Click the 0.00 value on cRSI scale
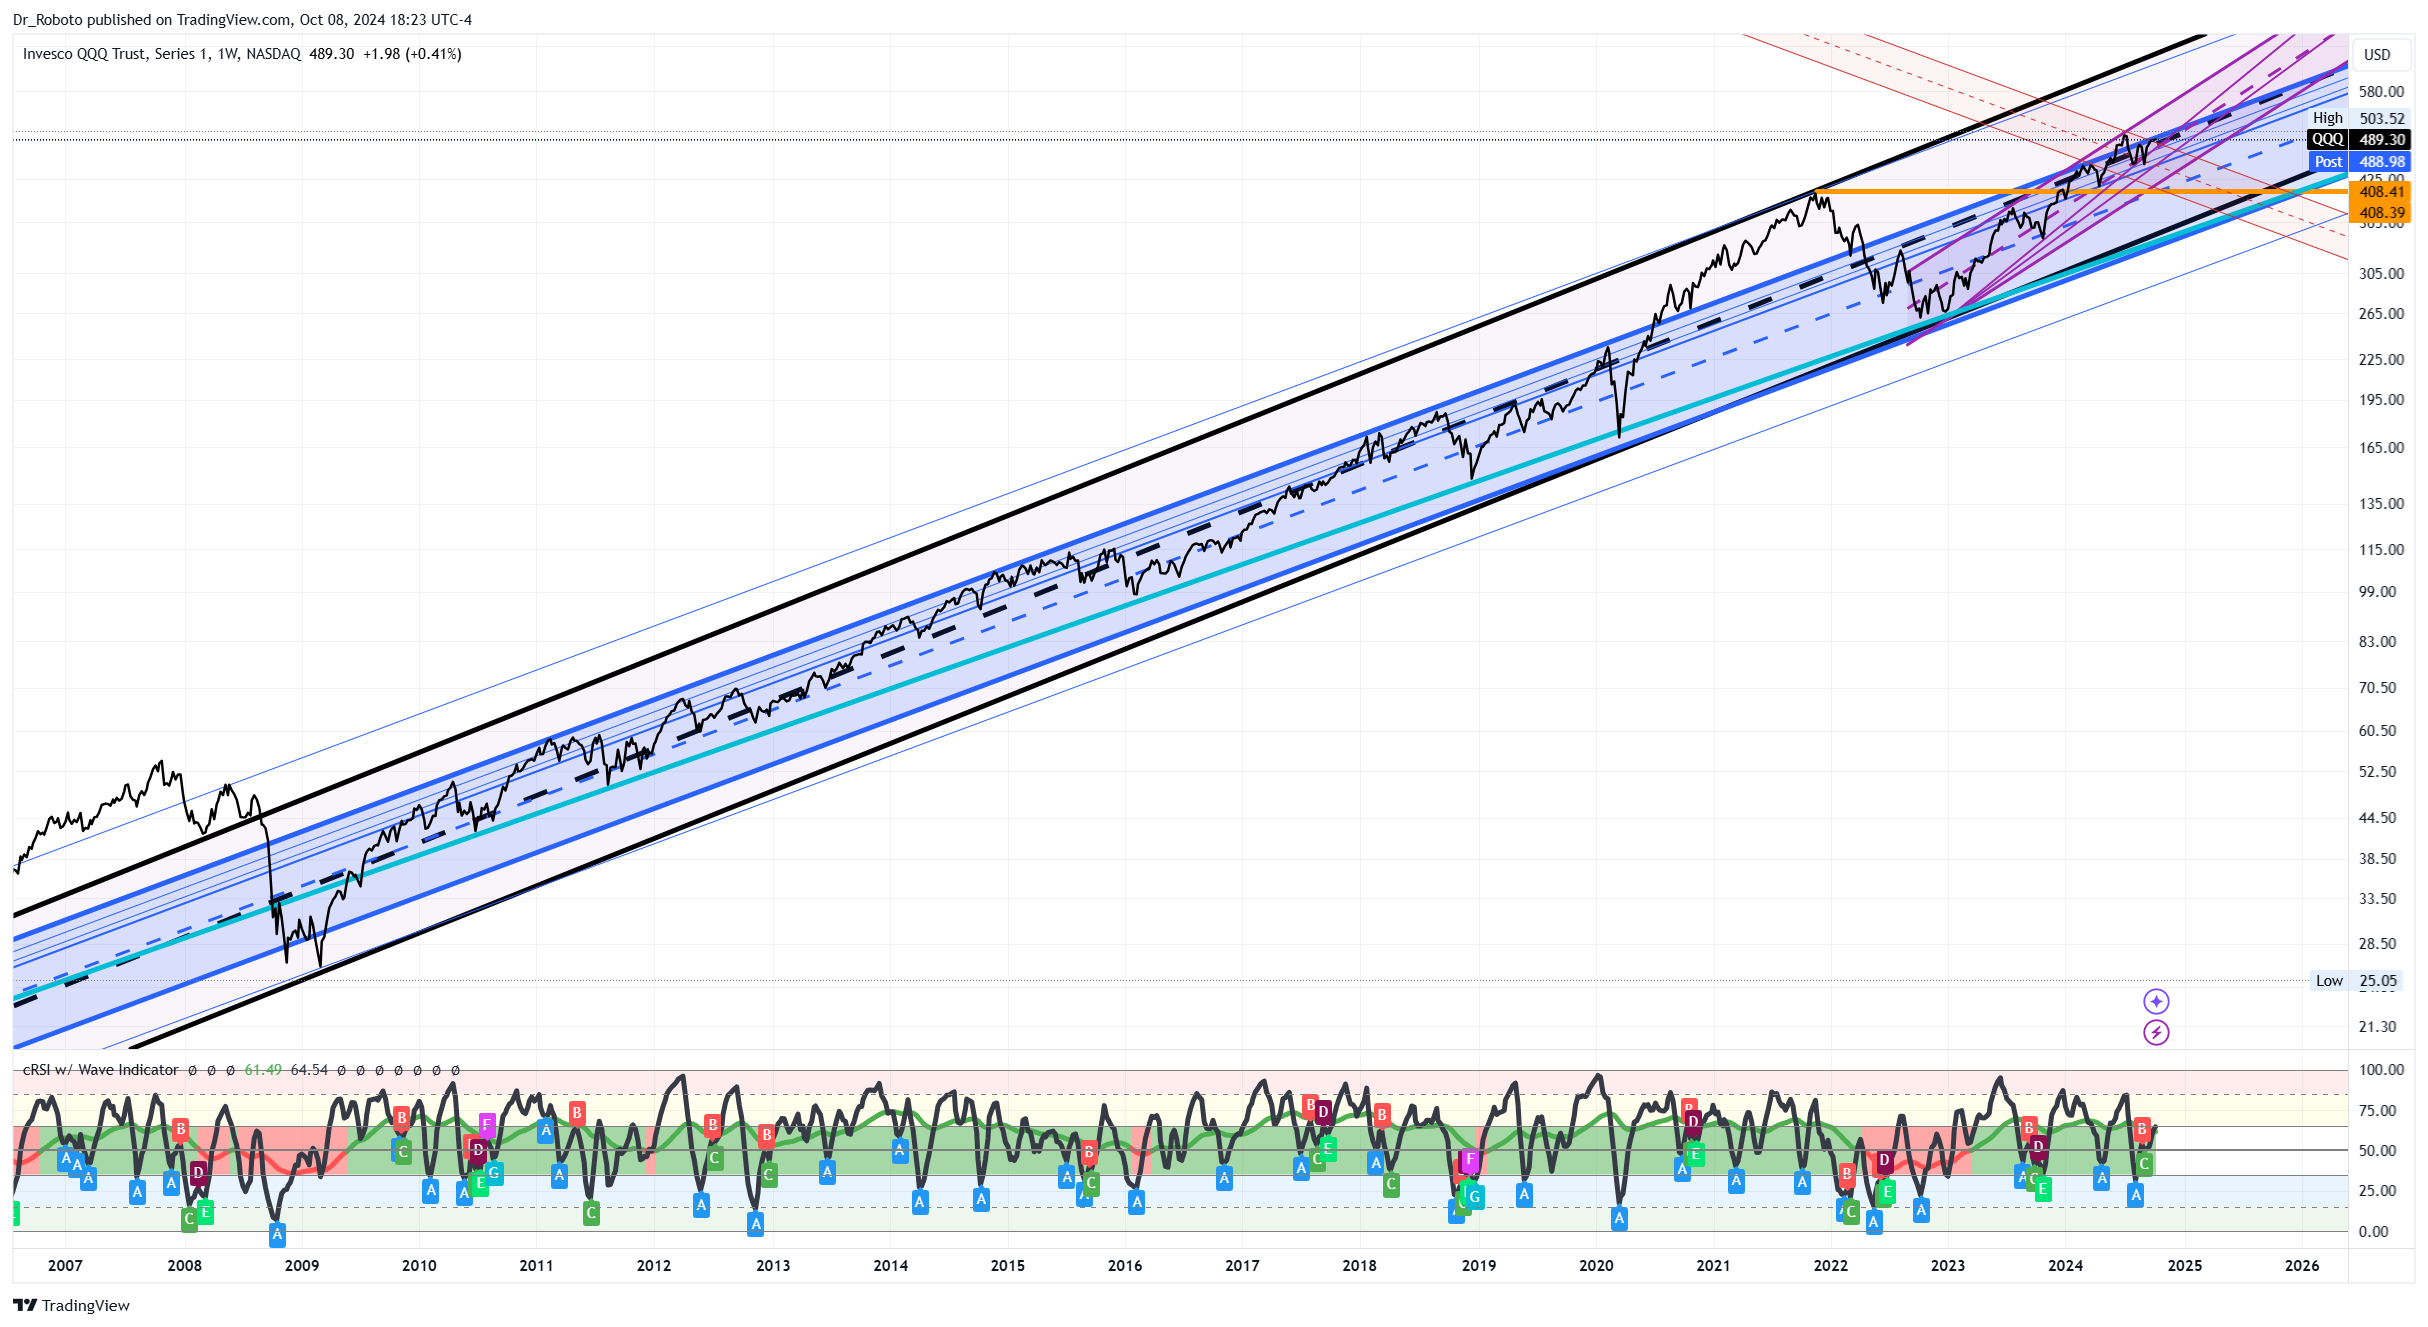The height and width of the screenshot is (1327, 2428). 2374,1232
